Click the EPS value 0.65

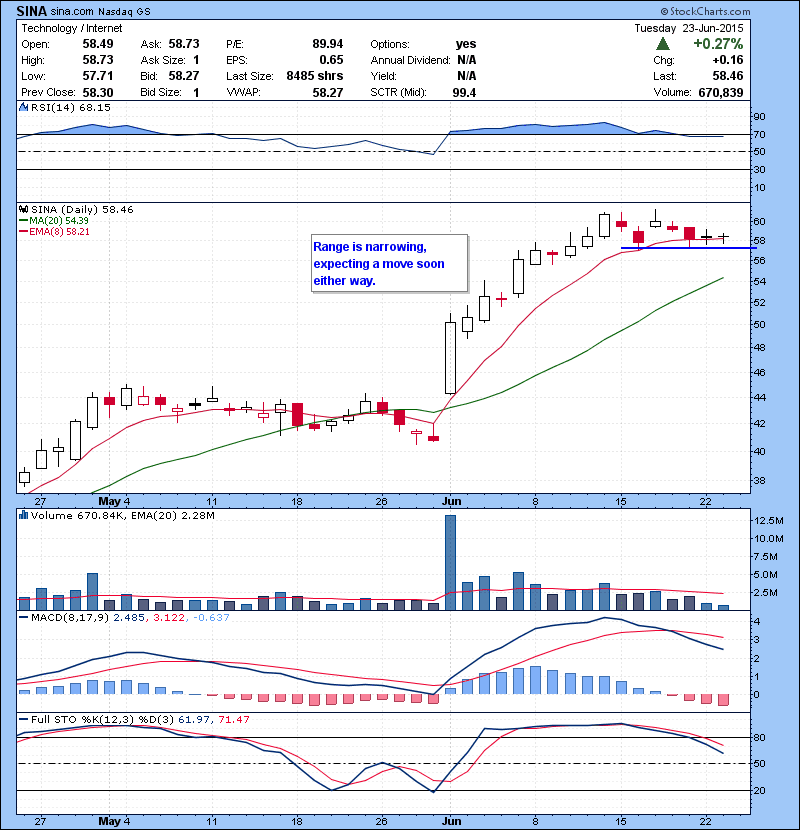coord(331,60)
